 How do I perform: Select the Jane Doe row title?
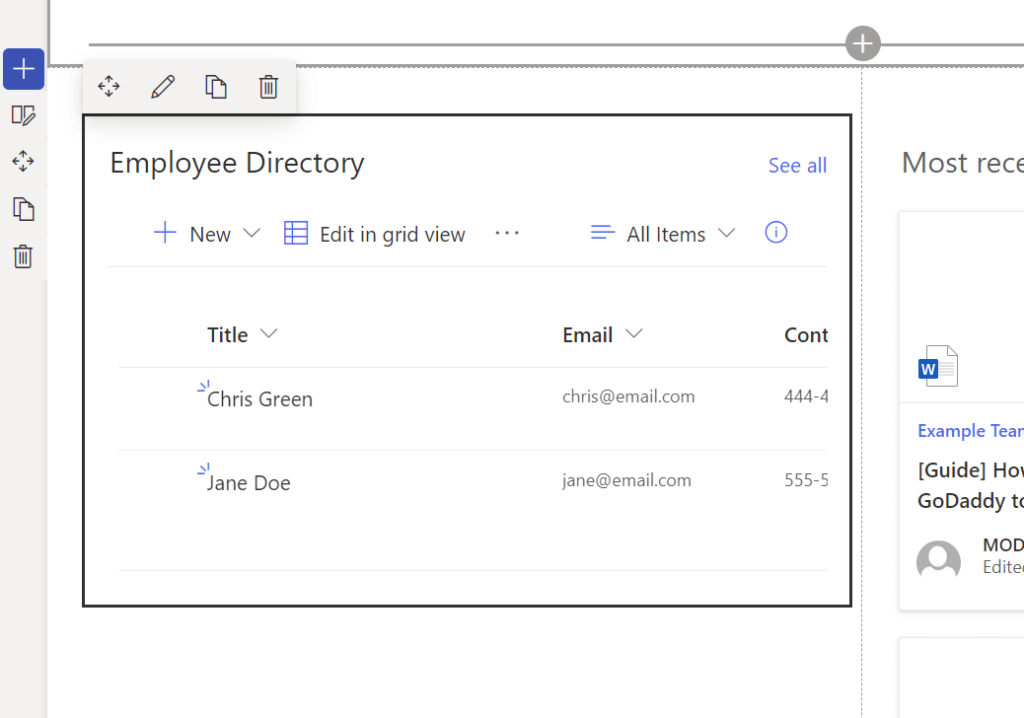tap(249, 483)
